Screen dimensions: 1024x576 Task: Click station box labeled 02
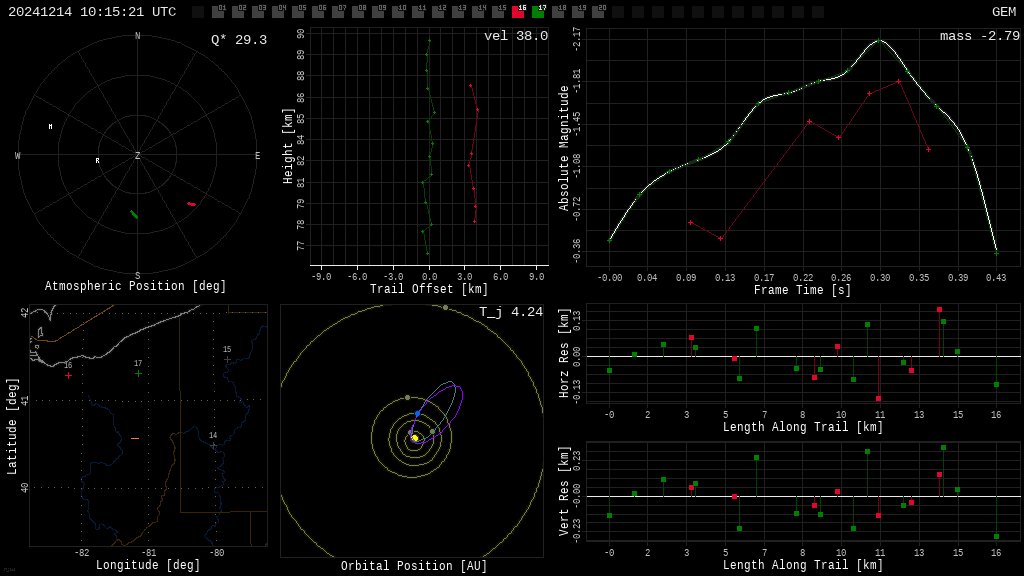238,12
